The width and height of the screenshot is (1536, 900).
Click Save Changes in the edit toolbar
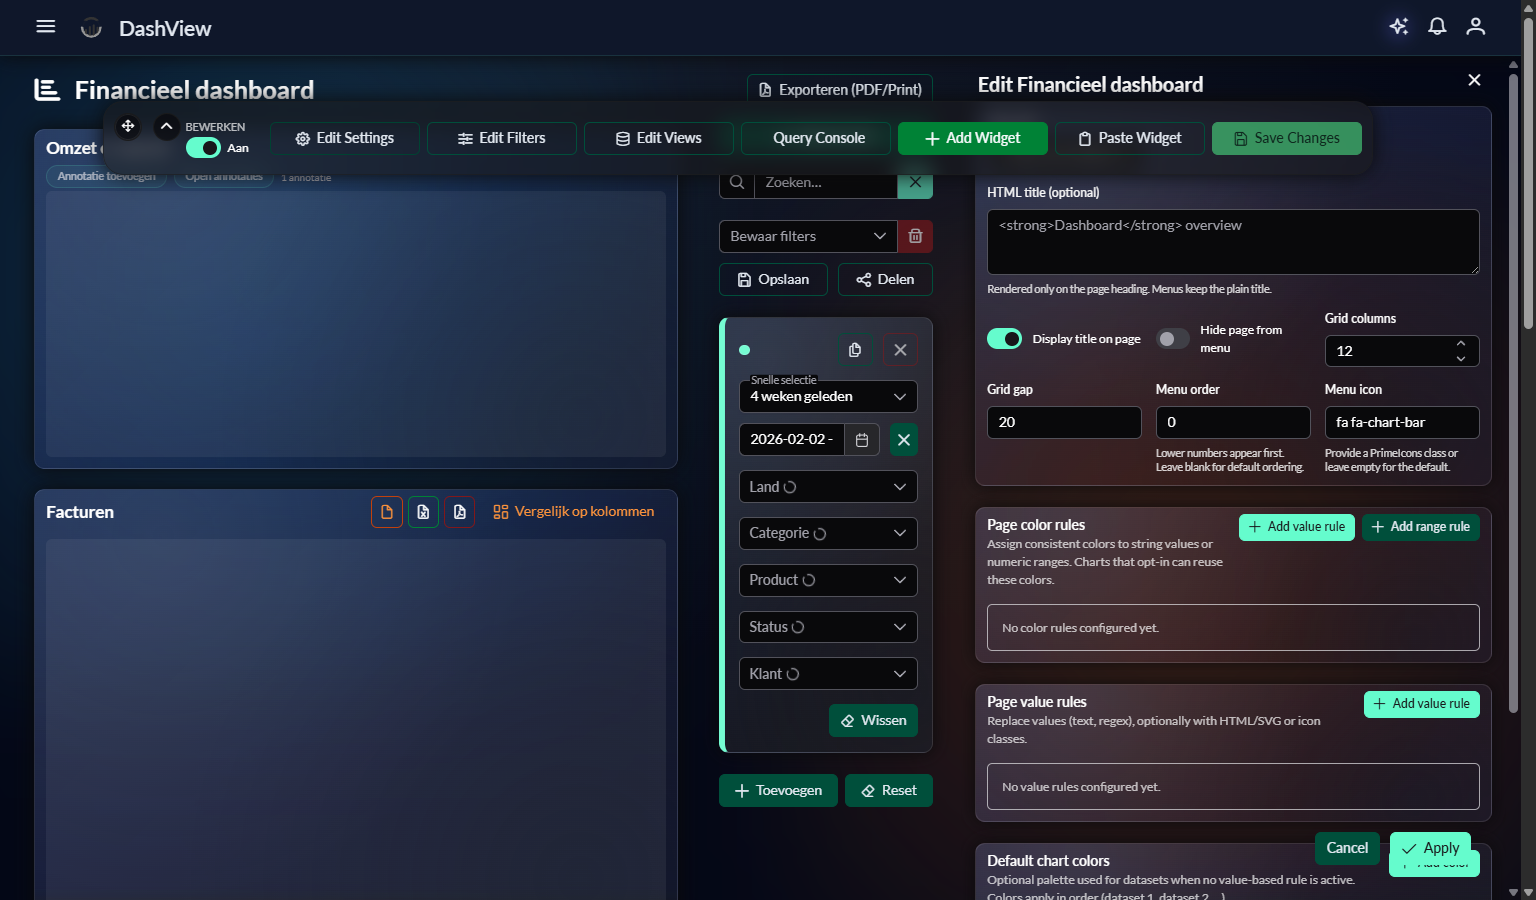1286,138
